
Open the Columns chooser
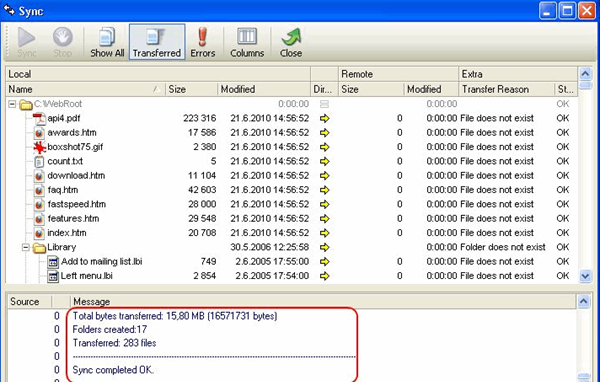coord(247,42)
